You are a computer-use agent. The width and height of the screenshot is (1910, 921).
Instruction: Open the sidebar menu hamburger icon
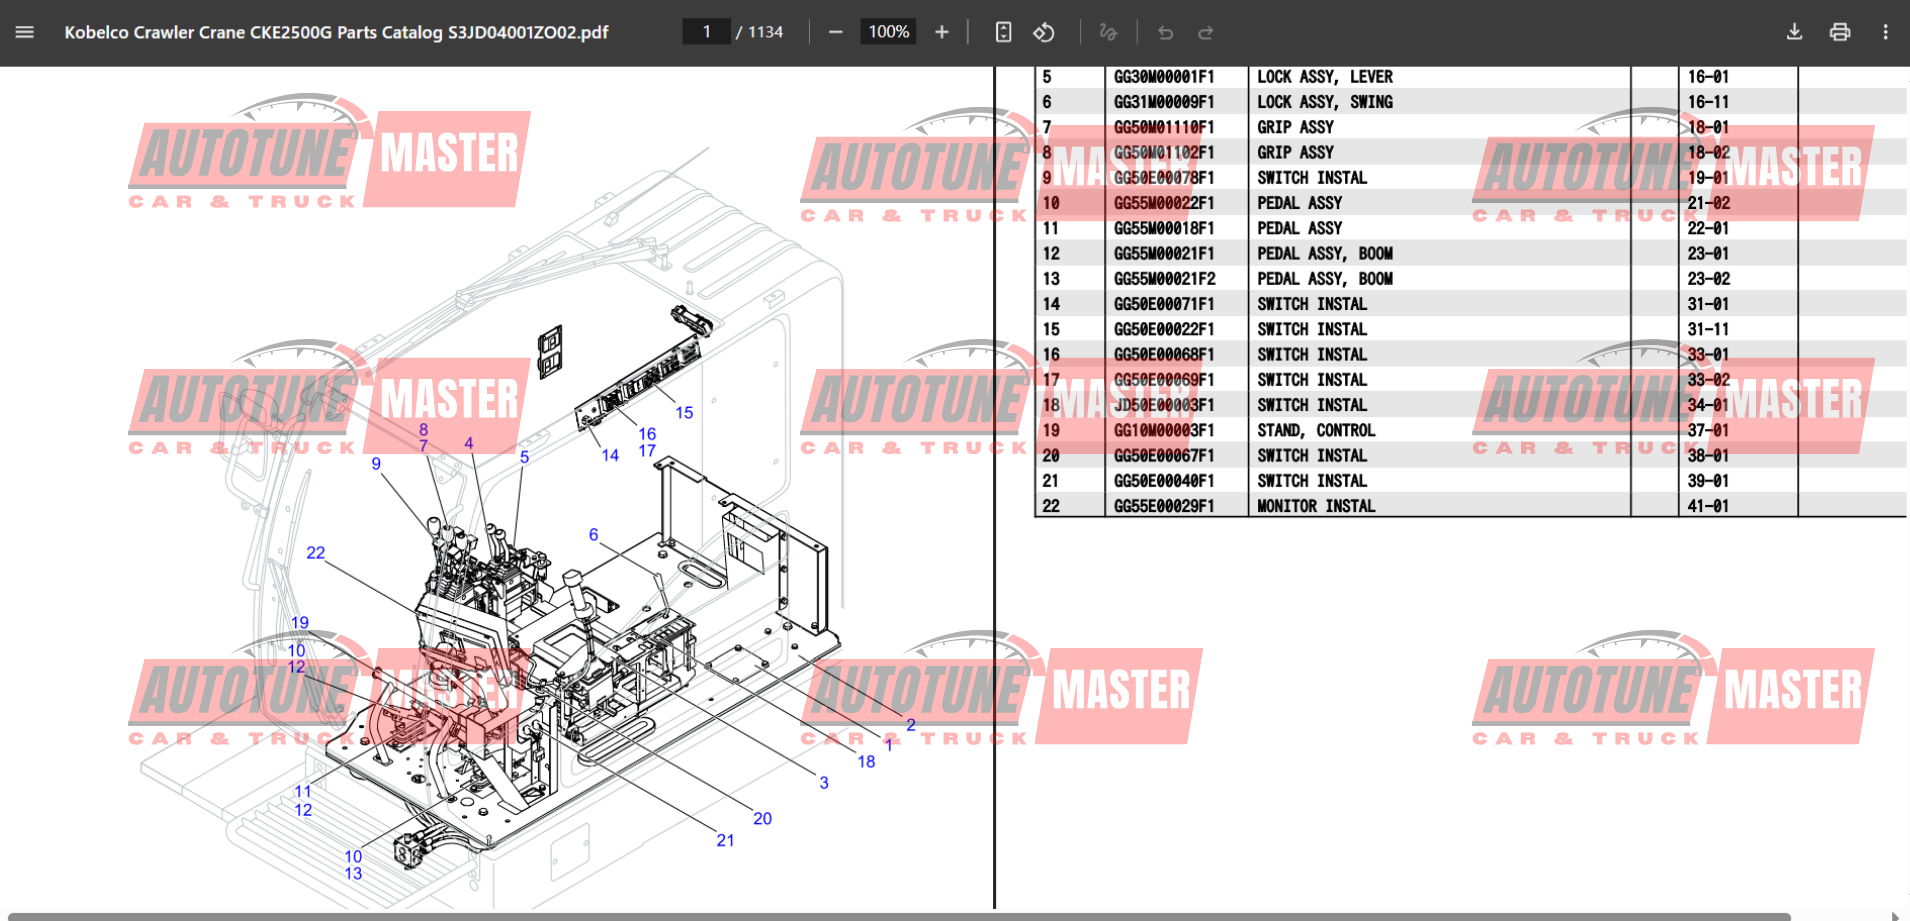tap(25, 32)
